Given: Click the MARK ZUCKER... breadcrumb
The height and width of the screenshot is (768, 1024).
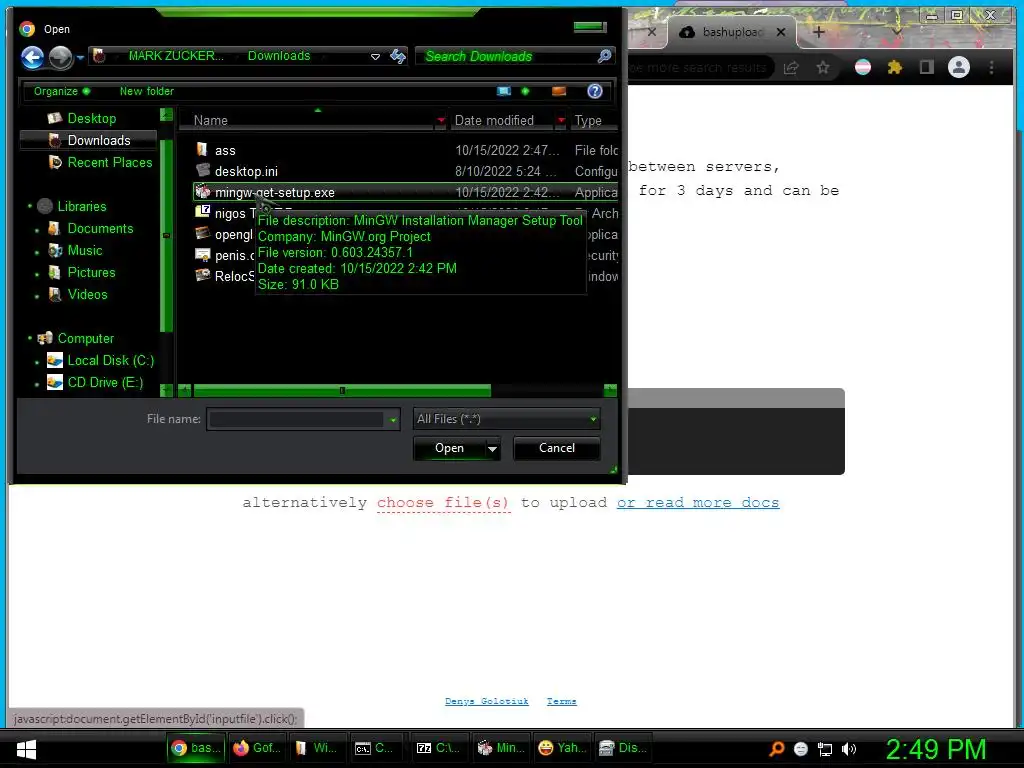Looking at the screenshot, I should [x=176, y=56].
